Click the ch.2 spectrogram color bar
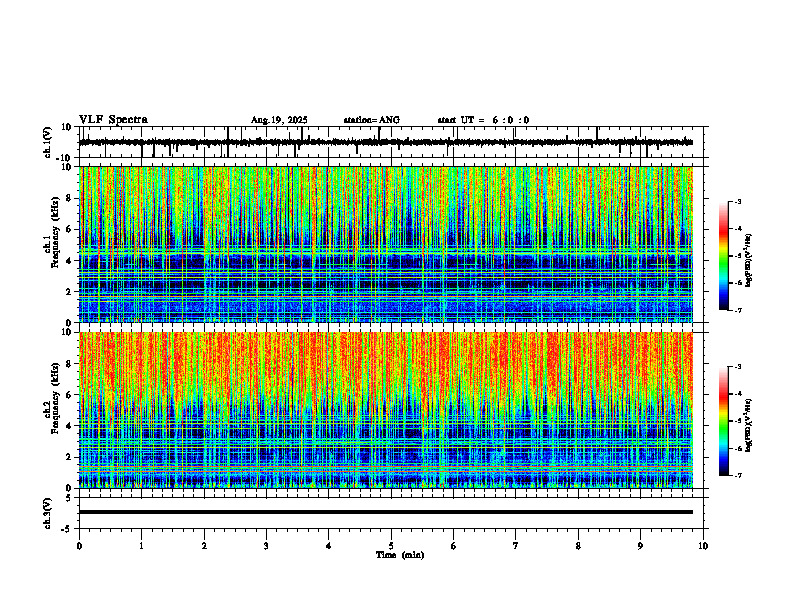Screen dimensions: 792x612 point(723,421)
